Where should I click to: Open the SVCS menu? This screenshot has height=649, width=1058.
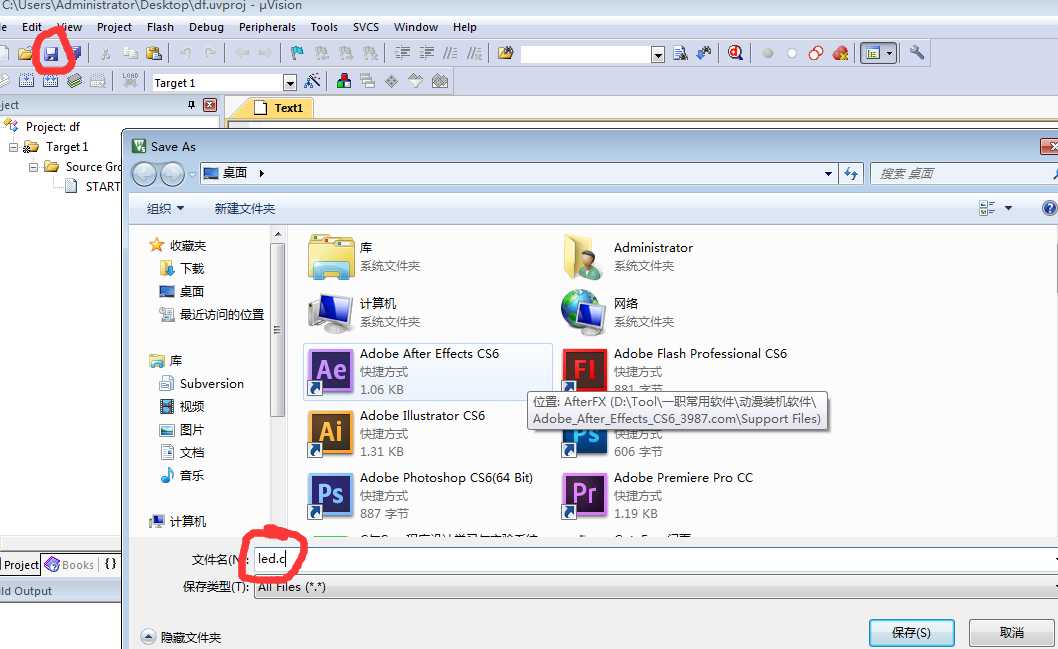pyautogui.click(x=366, y=27)
